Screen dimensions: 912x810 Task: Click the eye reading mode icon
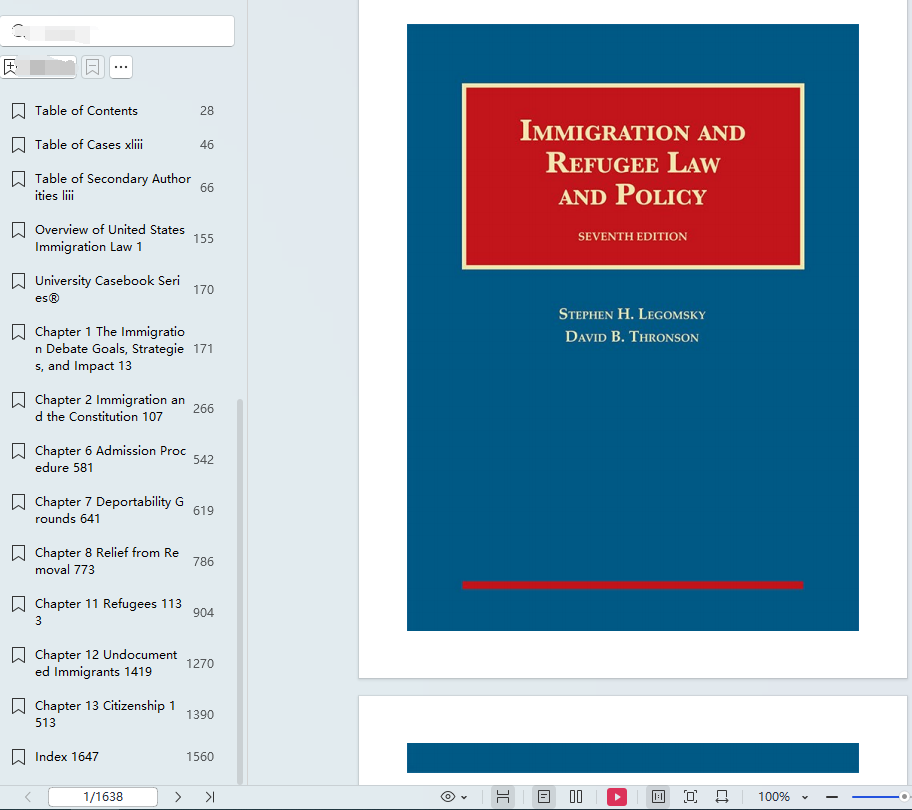[448, 797]
